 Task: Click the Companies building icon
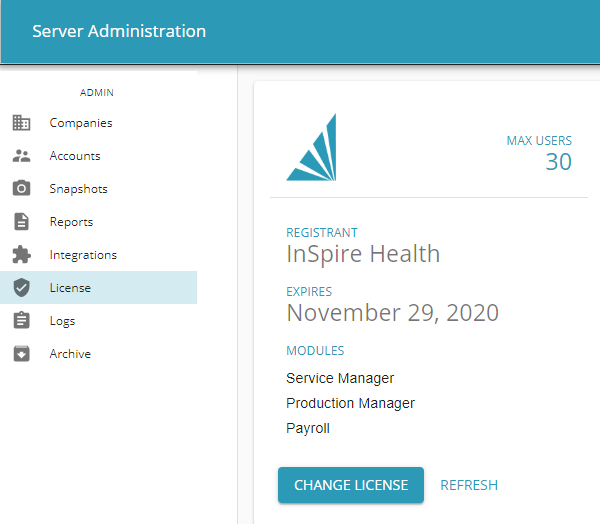coord(21,123)
